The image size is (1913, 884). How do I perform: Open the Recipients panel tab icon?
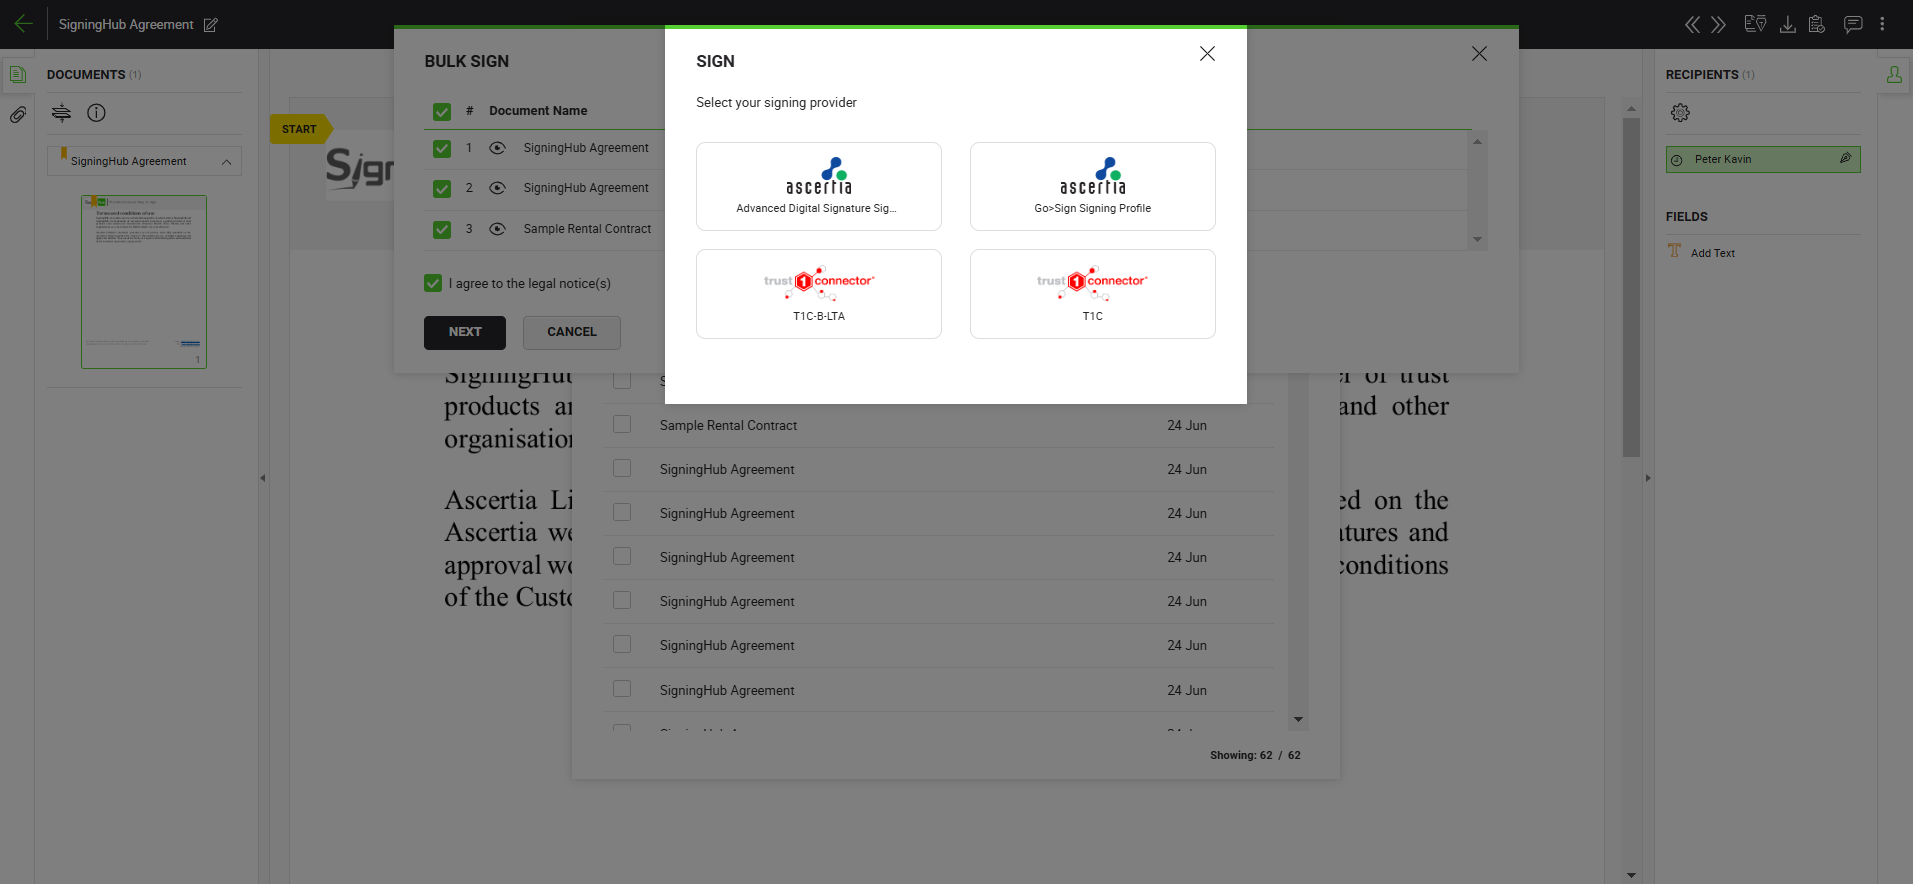pyautogui.click(x=1894, y=75)
